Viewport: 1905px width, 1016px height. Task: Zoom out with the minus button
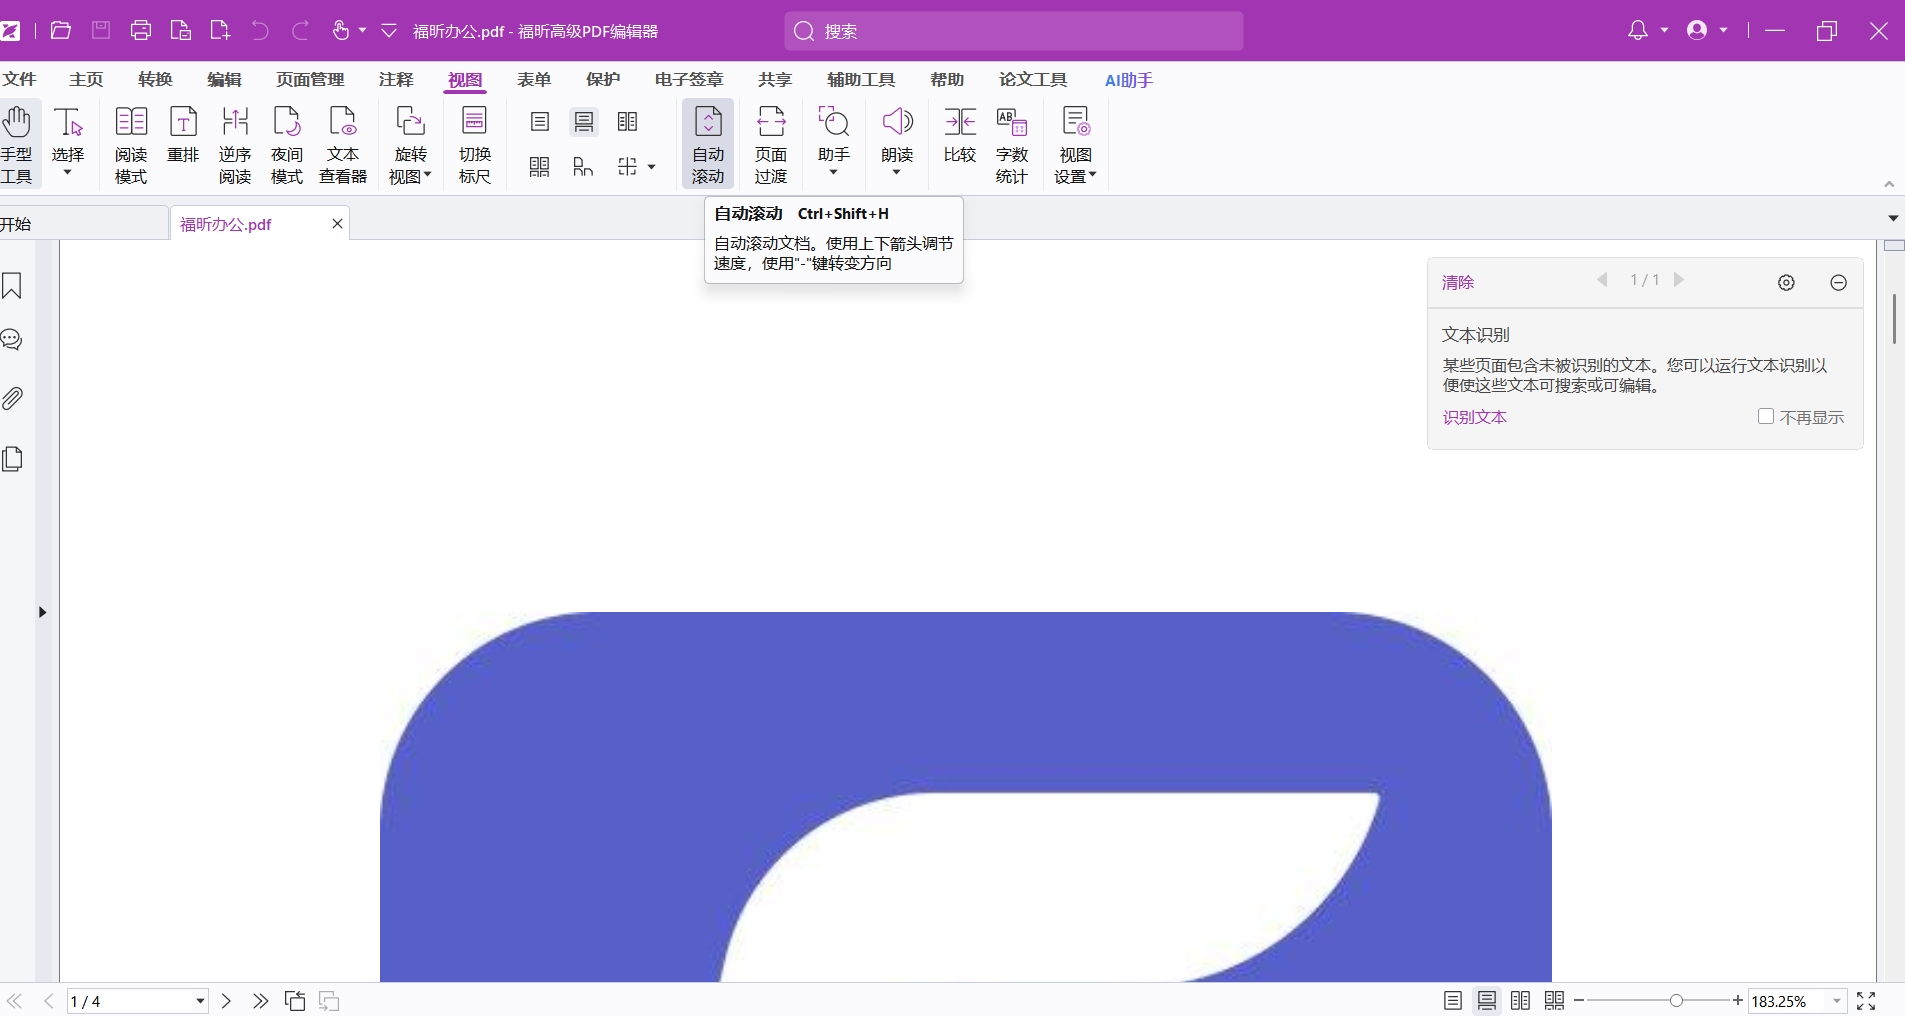[x=1579, y=1001]
